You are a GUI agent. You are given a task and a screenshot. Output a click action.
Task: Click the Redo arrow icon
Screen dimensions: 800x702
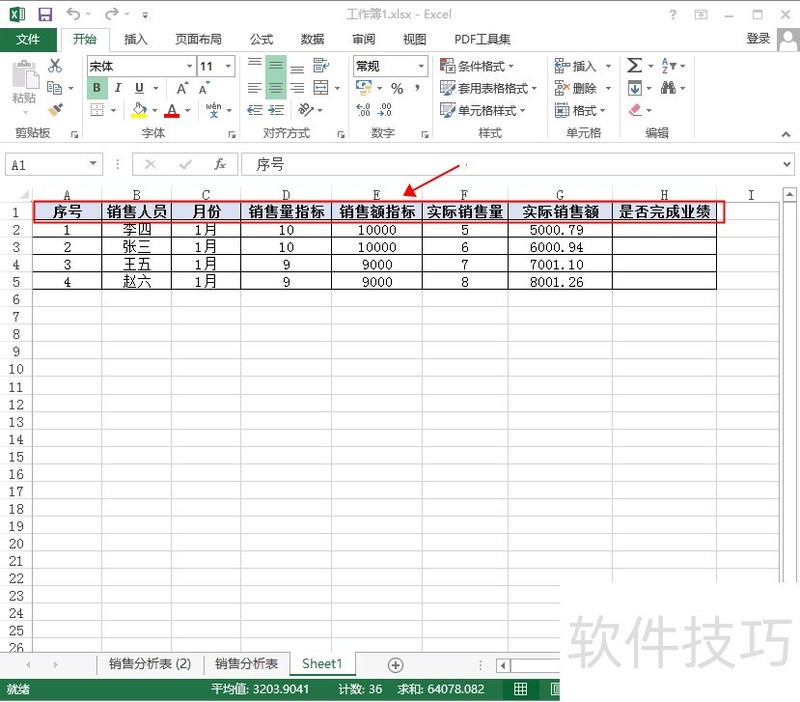point(112,14)
